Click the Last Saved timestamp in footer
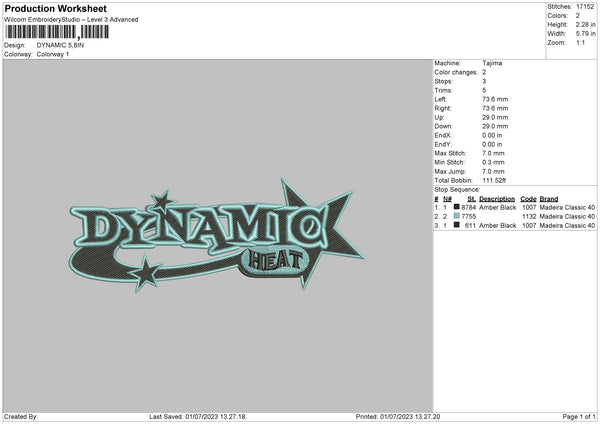 197,416
